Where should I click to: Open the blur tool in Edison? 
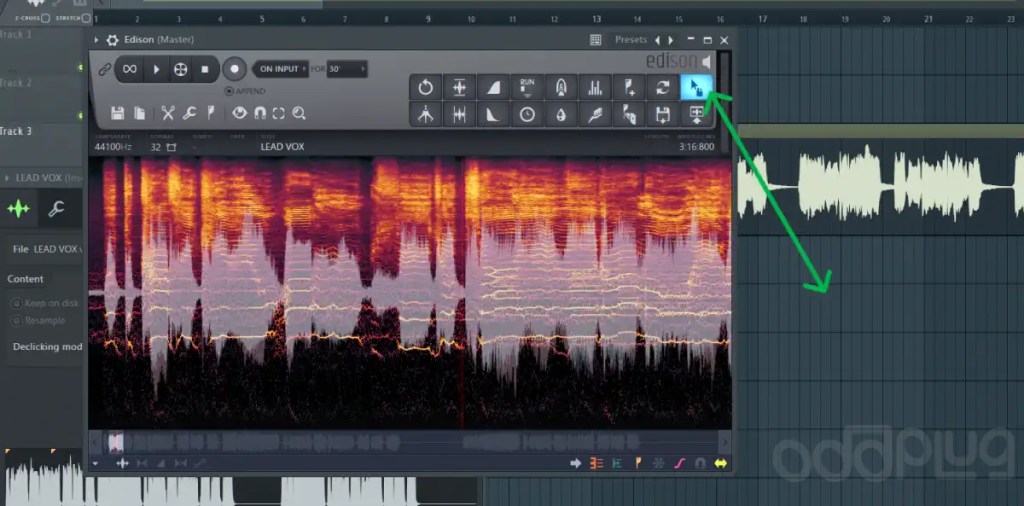[x=561, y=87]
